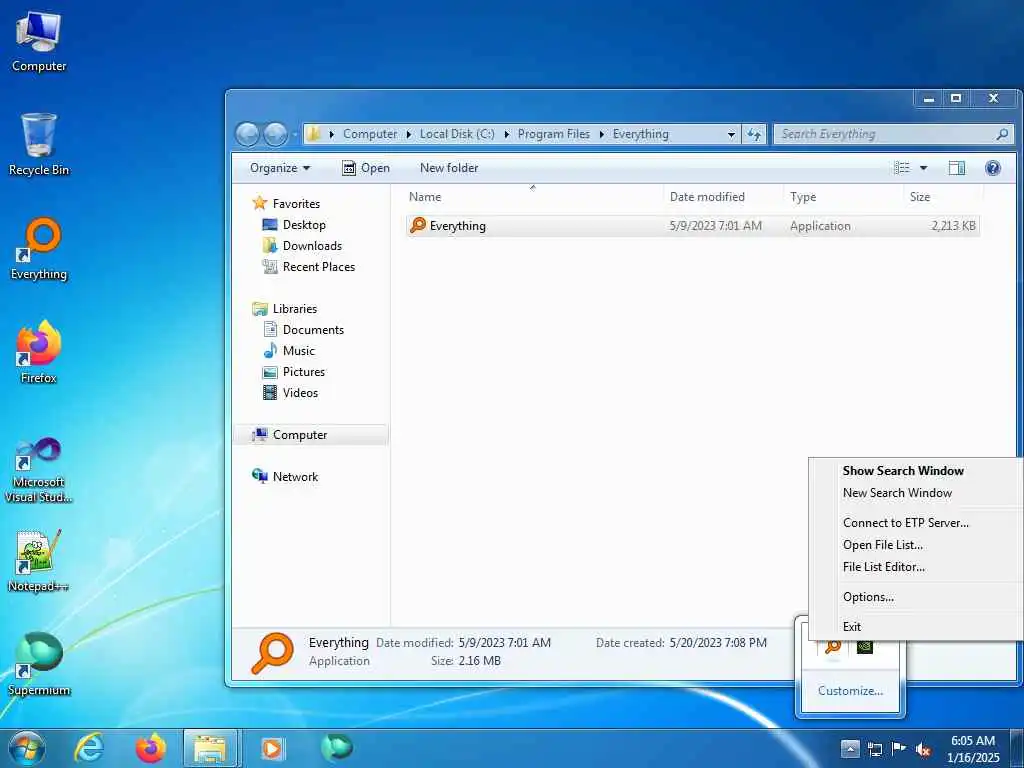Click the search magnifier in the search box
Screen dimensions: 1024x768
[1002, 134]
